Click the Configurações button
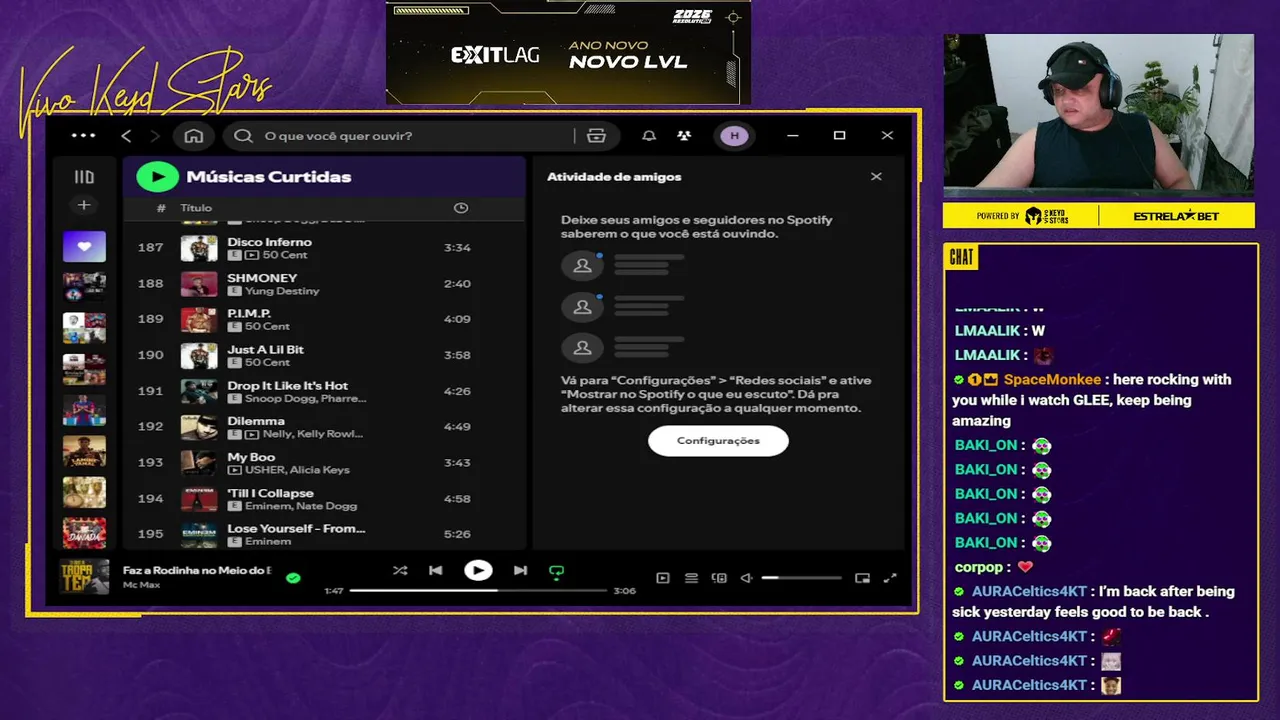1280x720 pixels. [718, 441]
